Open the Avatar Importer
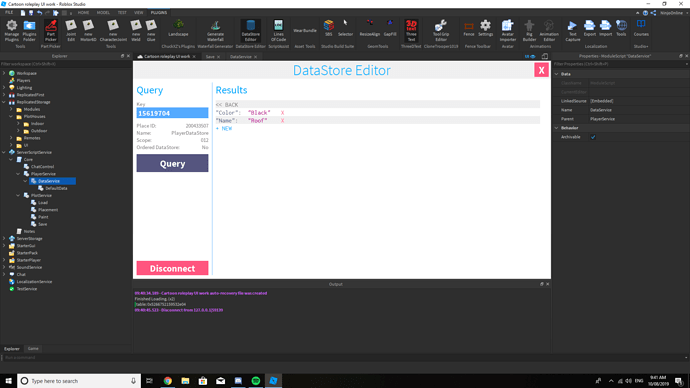Screen dimensions: 690x388 [507, 30]
